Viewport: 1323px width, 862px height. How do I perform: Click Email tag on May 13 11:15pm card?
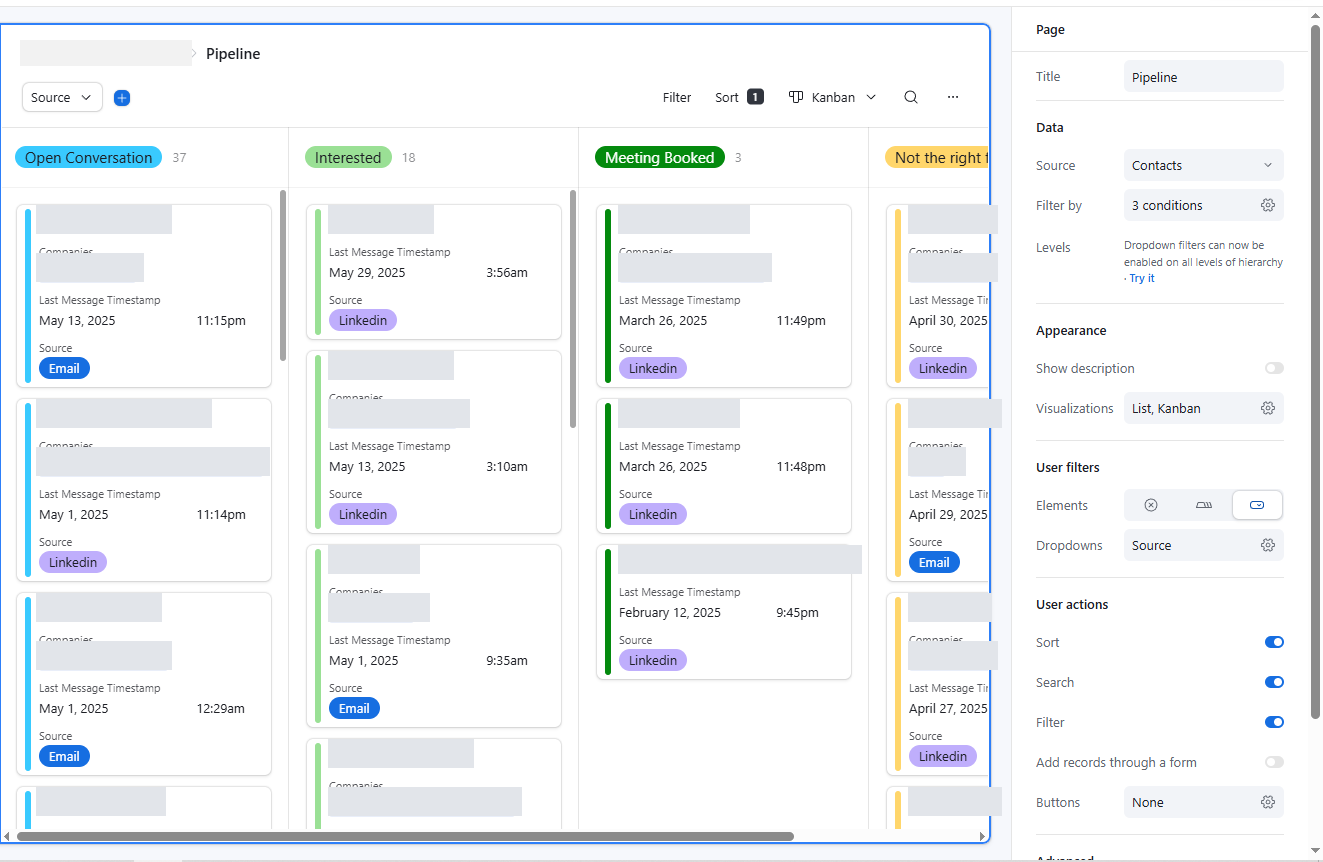[65, 368]
